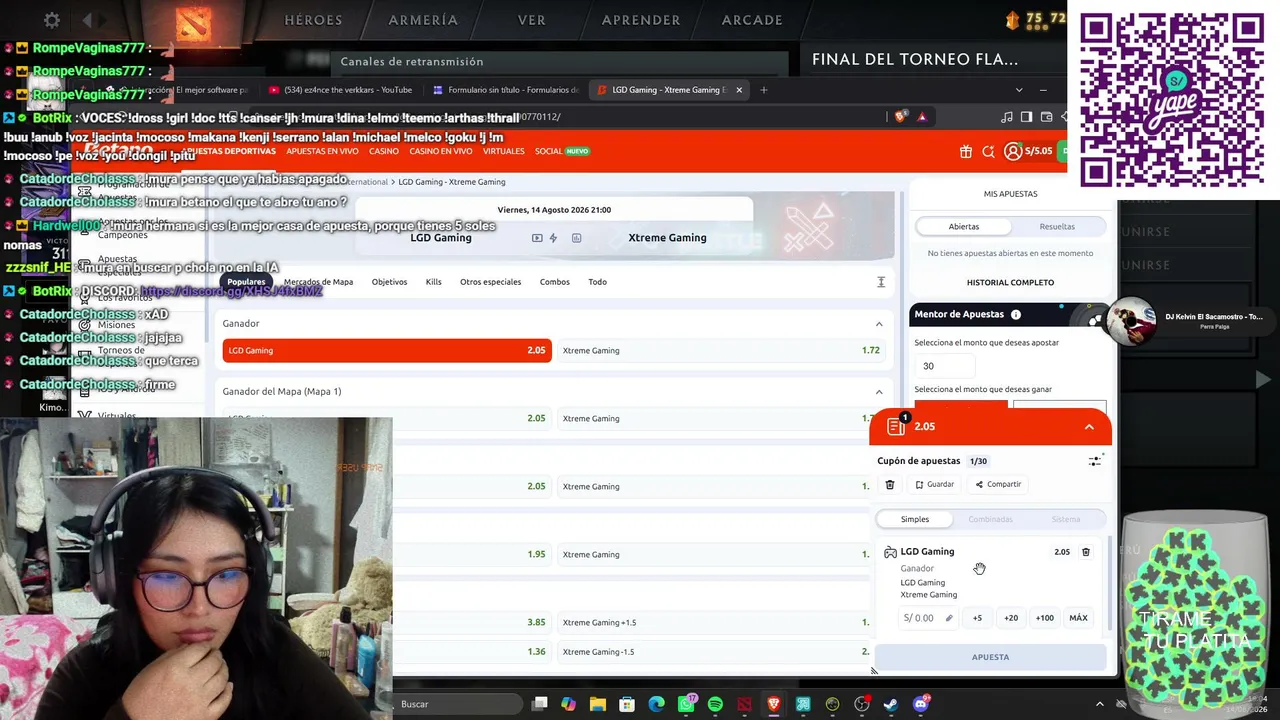Open the gift promotions icon in Betano header
This screenshot has width=1280, height=720.
coord(965,152)
